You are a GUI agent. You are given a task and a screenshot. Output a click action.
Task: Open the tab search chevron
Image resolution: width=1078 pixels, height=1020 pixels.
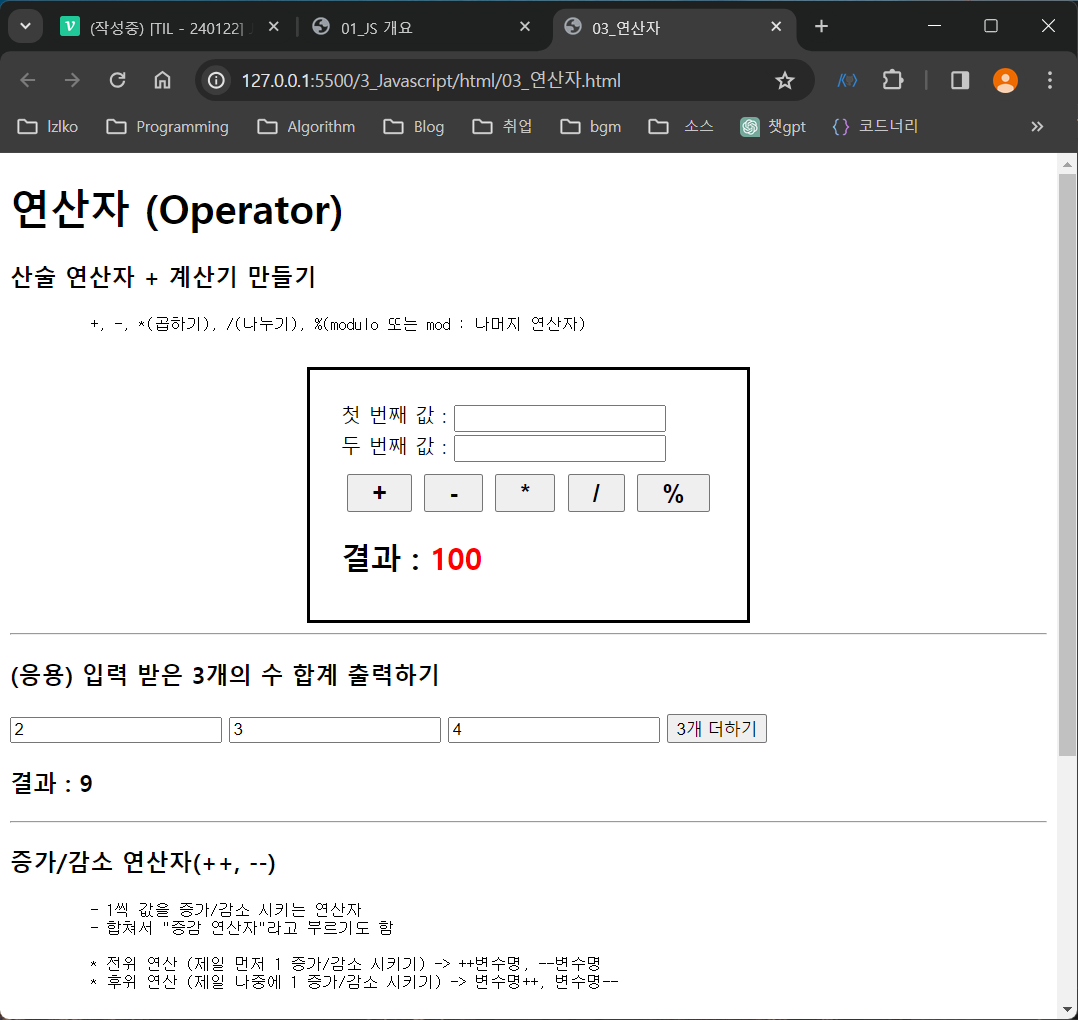pos(24,25)
